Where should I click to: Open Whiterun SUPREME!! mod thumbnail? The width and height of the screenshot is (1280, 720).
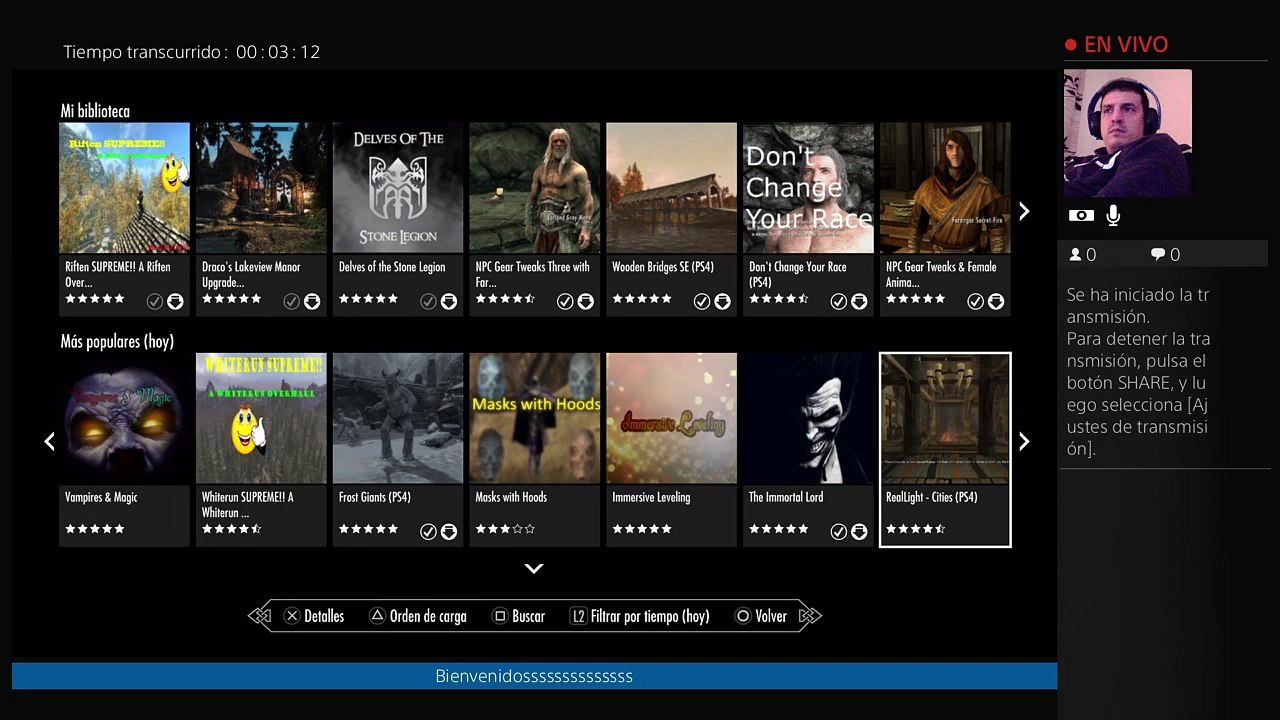pyautogui.click(x=261, y=418)
